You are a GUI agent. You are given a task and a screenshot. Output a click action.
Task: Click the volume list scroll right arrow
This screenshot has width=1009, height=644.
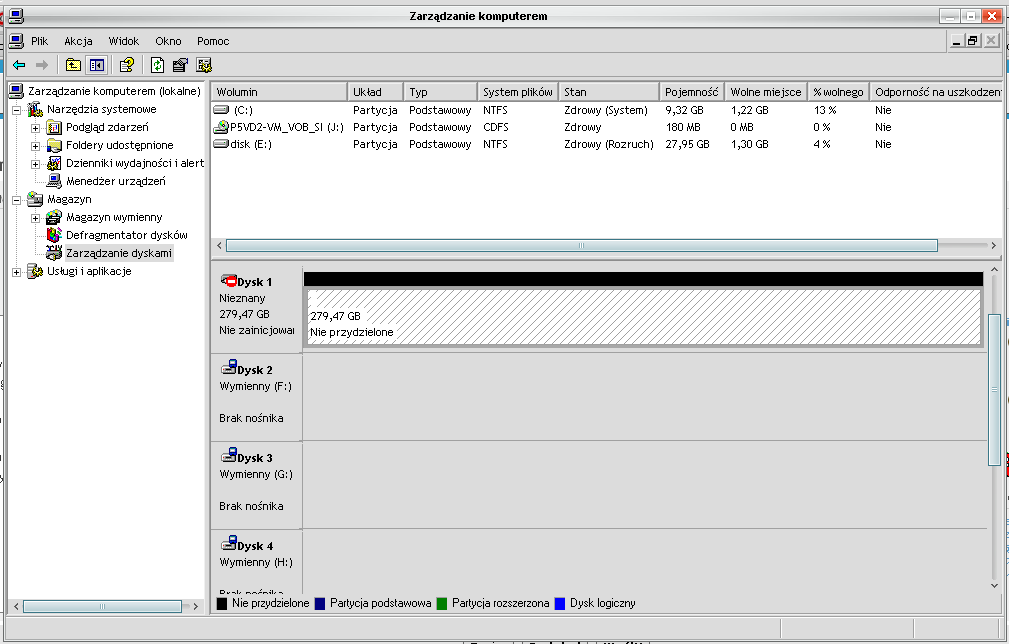(x=994, y=245)
